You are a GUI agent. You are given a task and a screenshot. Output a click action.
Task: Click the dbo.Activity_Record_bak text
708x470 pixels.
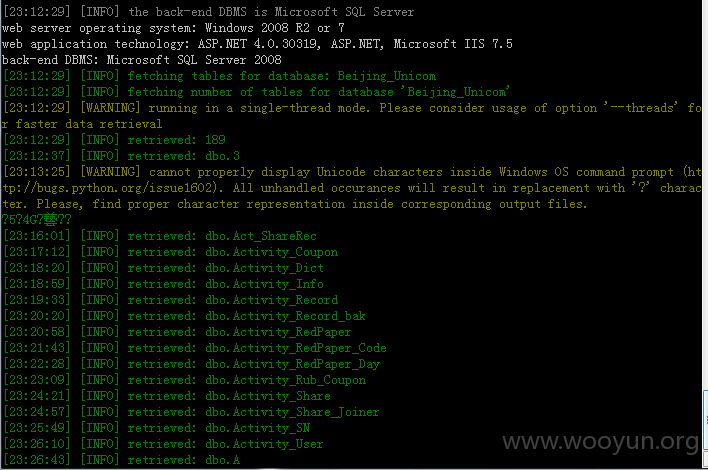pos(285,316)
